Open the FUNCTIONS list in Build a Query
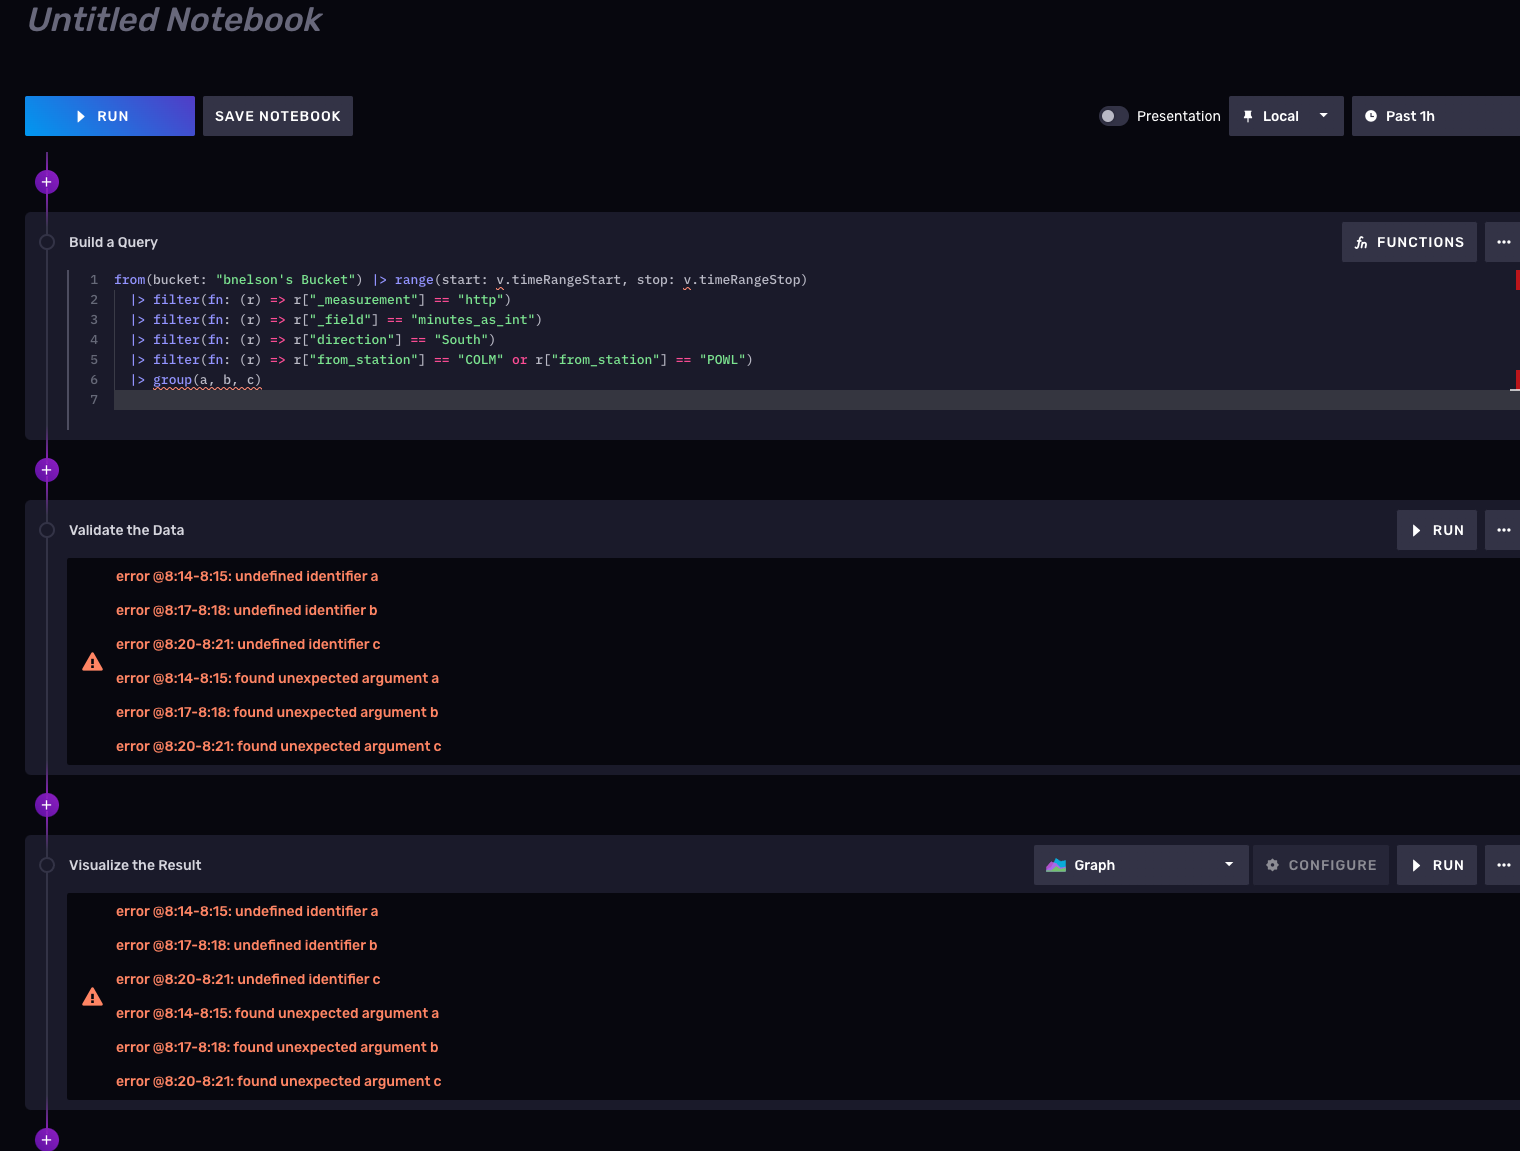The width and height of the screenshot is (1520, 1151). [1409, 242]
